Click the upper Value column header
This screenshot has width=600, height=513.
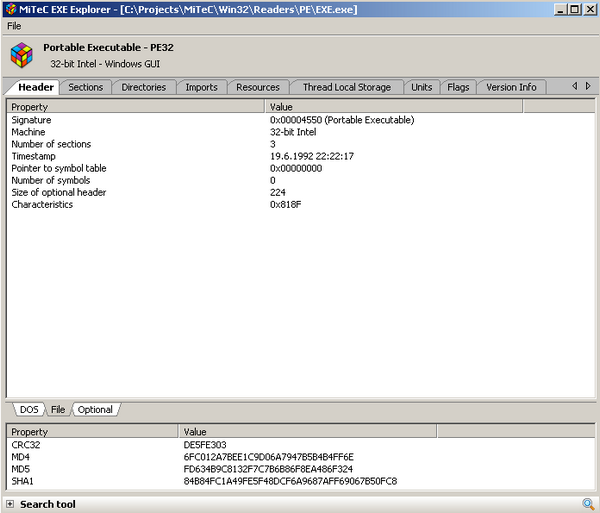(394, 107)
